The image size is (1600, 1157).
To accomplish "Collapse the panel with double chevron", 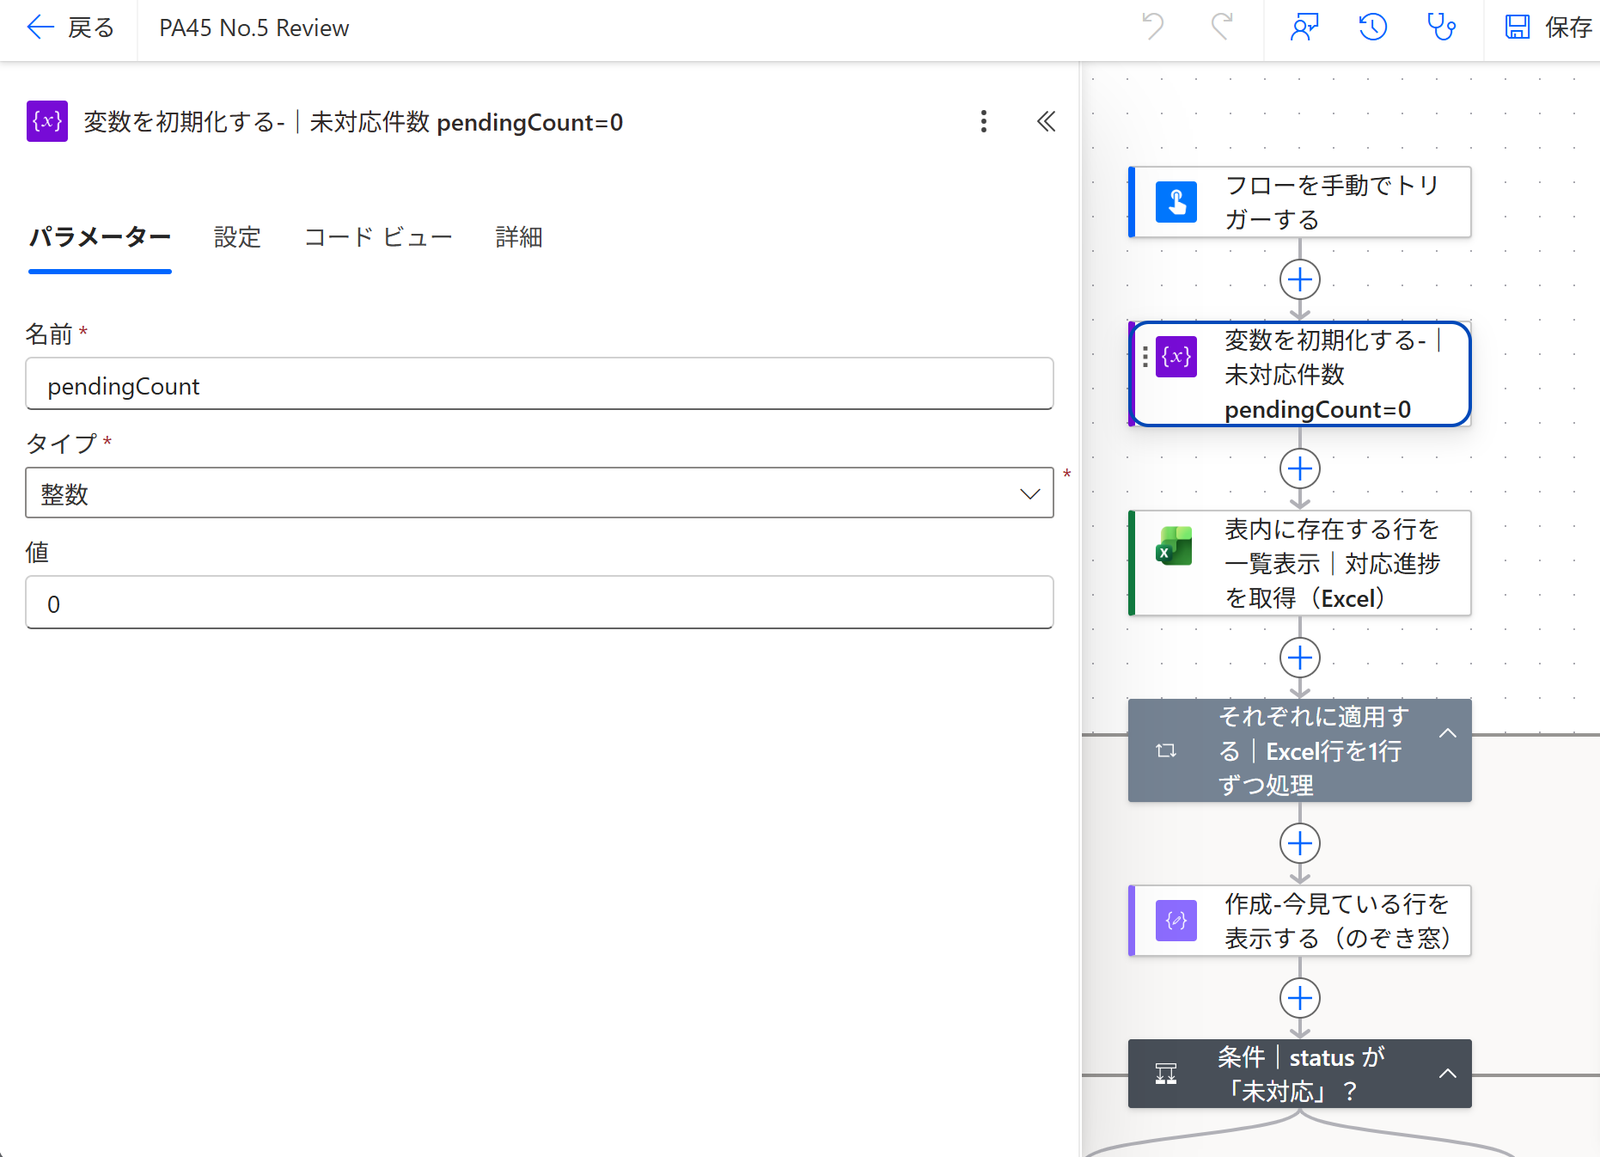I will pos(1046,121).
